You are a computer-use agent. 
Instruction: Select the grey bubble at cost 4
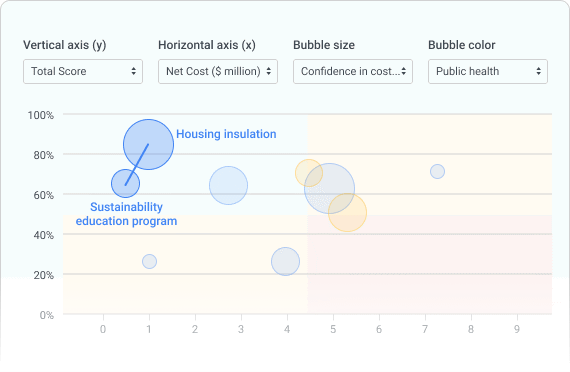pos(285,261)
